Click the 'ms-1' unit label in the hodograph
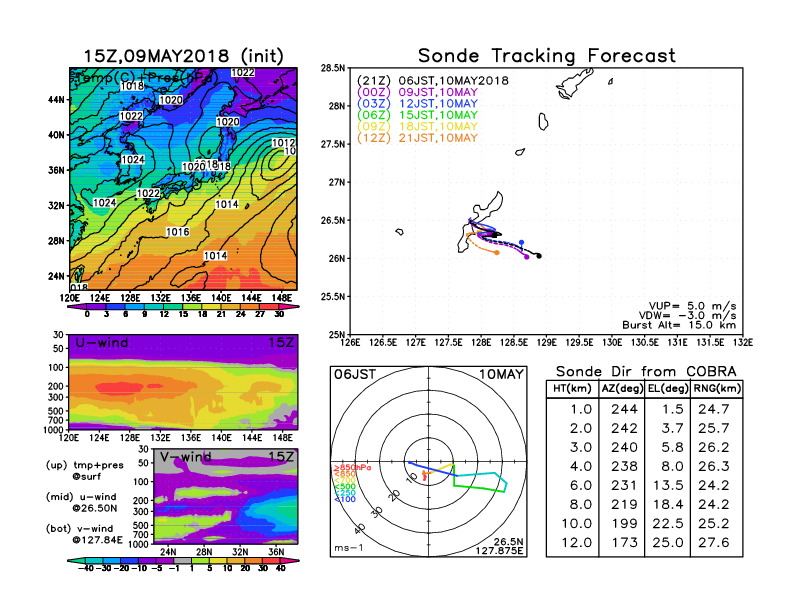Screen dimensions: 792x612 (x=349, y=548)
